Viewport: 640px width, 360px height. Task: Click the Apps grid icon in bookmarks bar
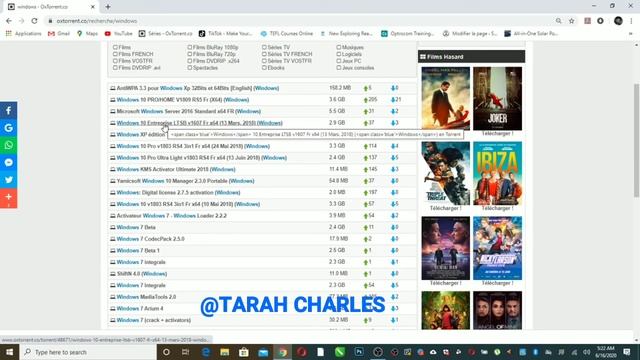[9, 33]
